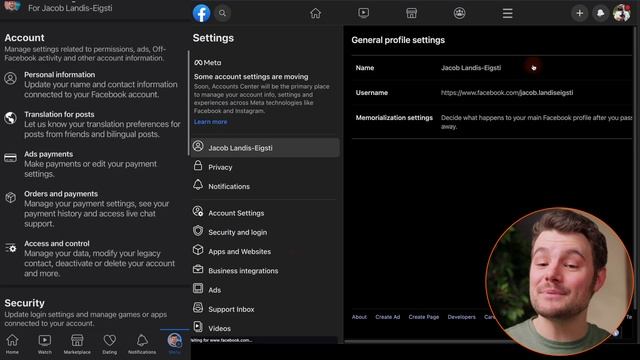
Task: Open the Watch video icon in top bar
Action: tap(363, 13)
